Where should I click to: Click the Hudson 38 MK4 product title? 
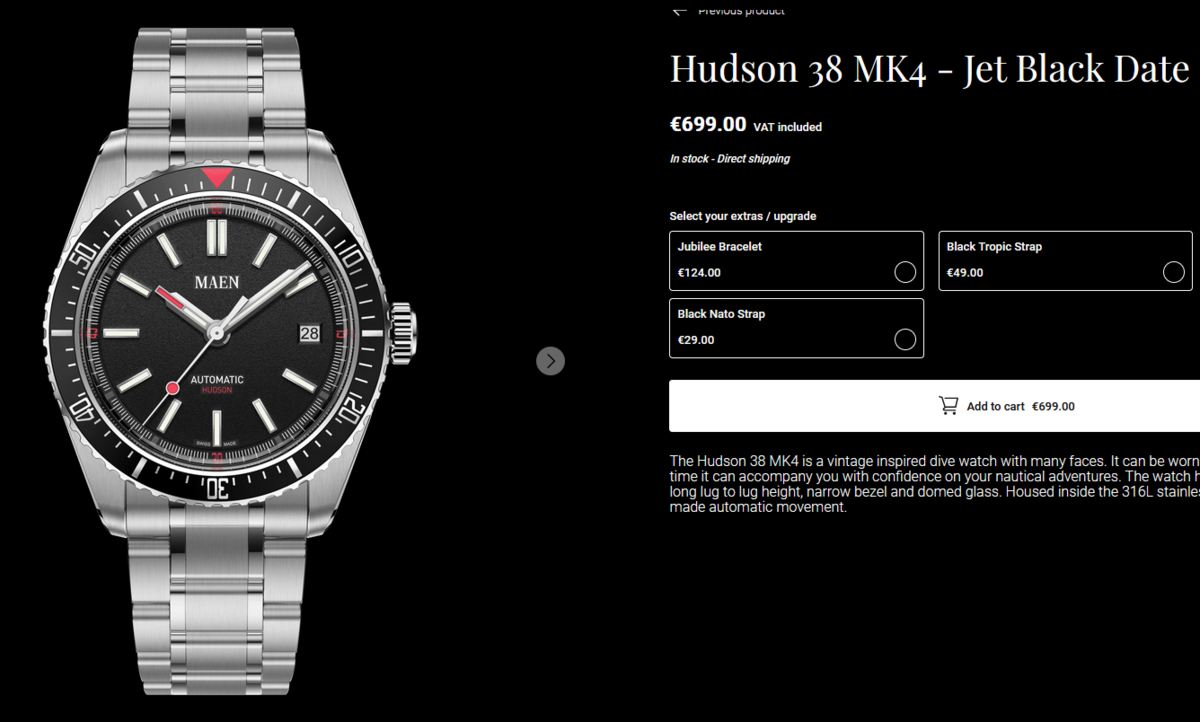point(929,69)
